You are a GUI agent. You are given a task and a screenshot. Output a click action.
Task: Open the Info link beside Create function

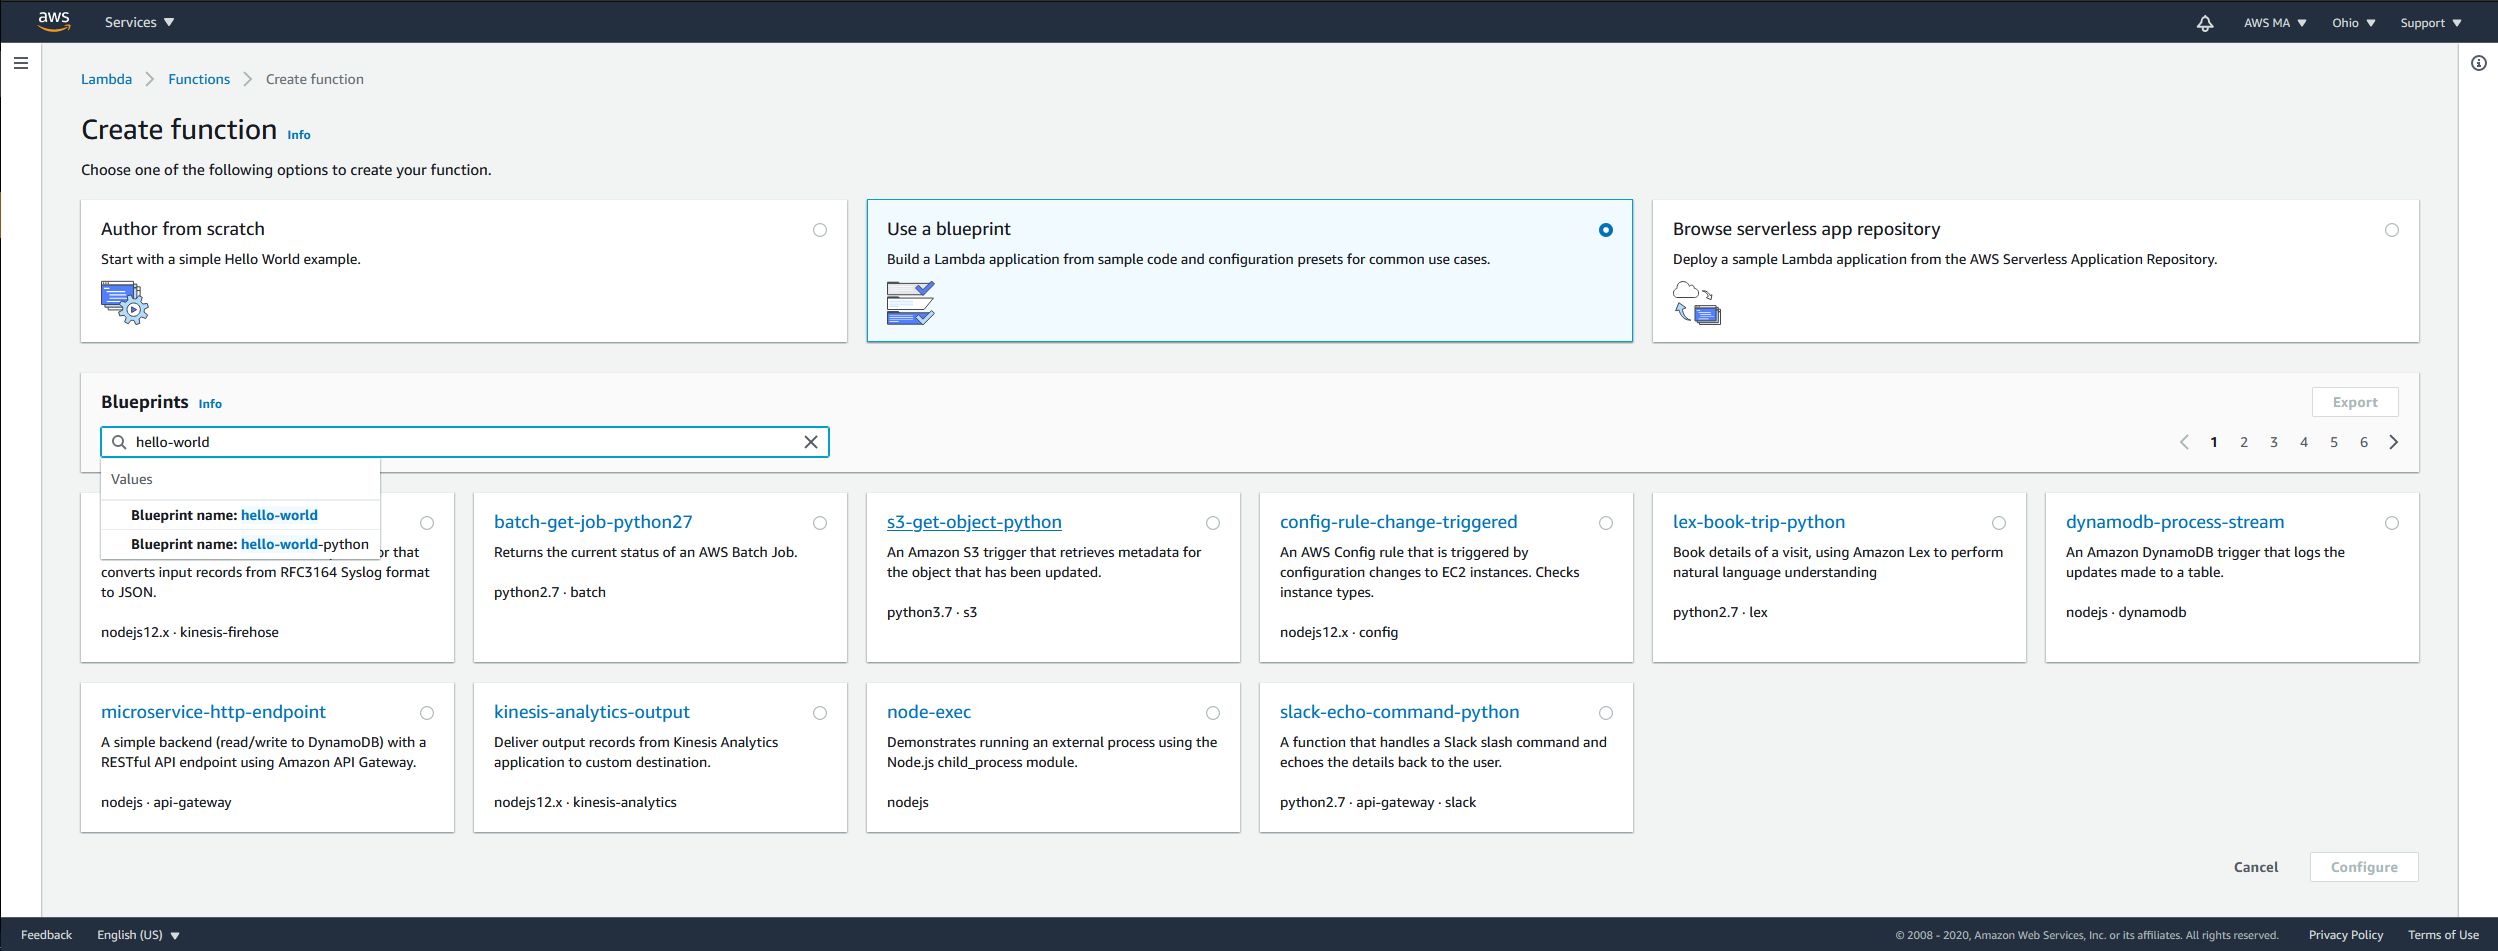pos(299,135)
